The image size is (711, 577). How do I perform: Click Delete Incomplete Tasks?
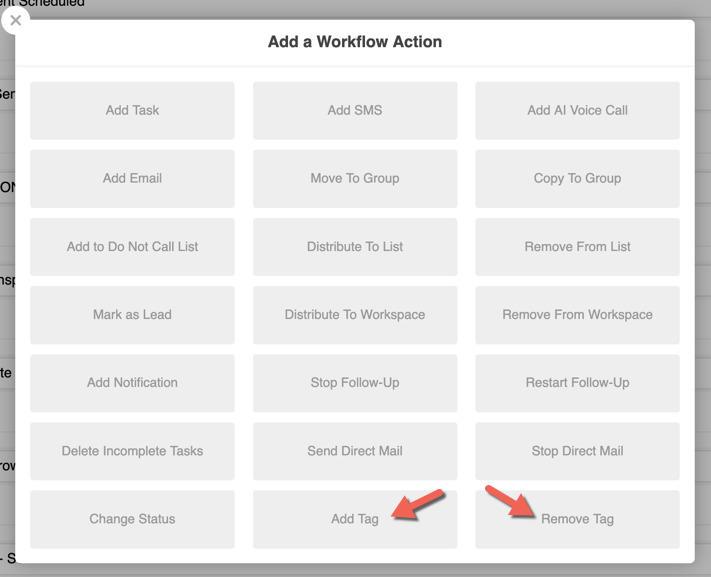(132, 451)
